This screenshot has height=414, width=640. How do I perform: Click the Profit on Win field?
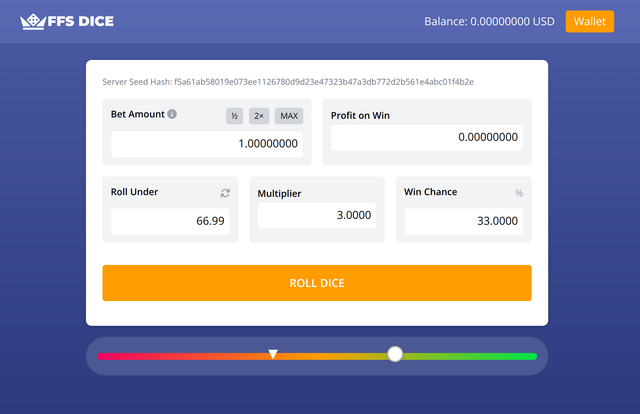pyautogui.click(x=427, y=137)
